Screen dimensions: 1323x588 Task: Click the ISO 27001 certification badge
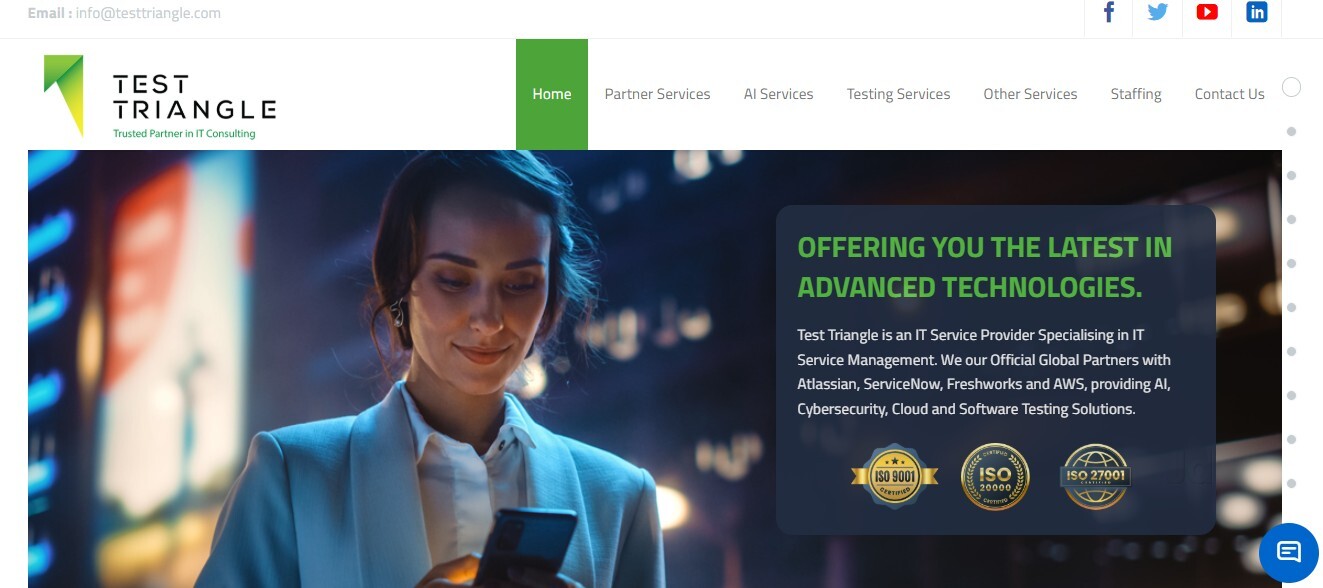[1095, 477]
